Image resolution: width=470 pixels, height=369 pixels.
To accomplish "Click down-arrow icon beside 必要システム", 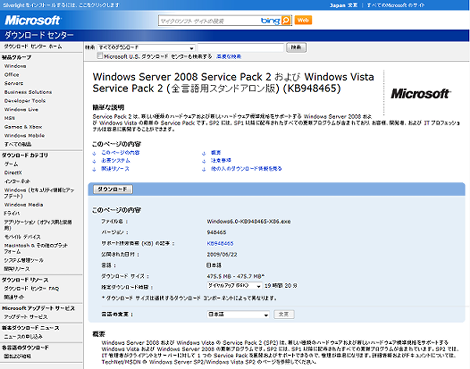I will point(94,161).
